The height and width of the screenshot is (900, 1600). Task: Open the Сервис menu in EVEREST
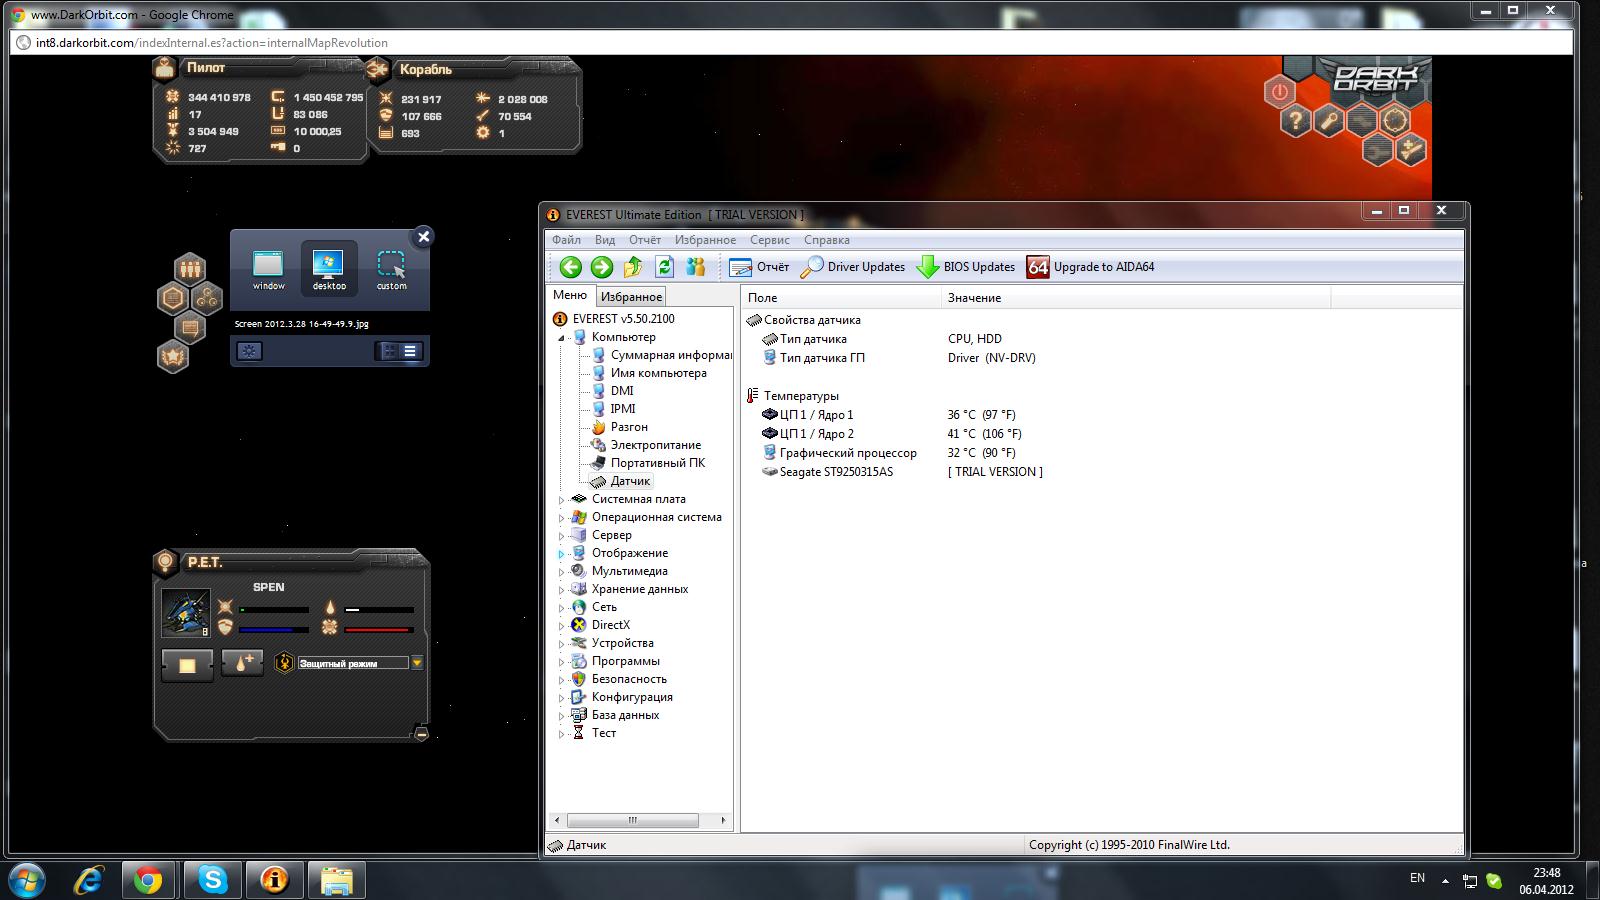point(769,240)
